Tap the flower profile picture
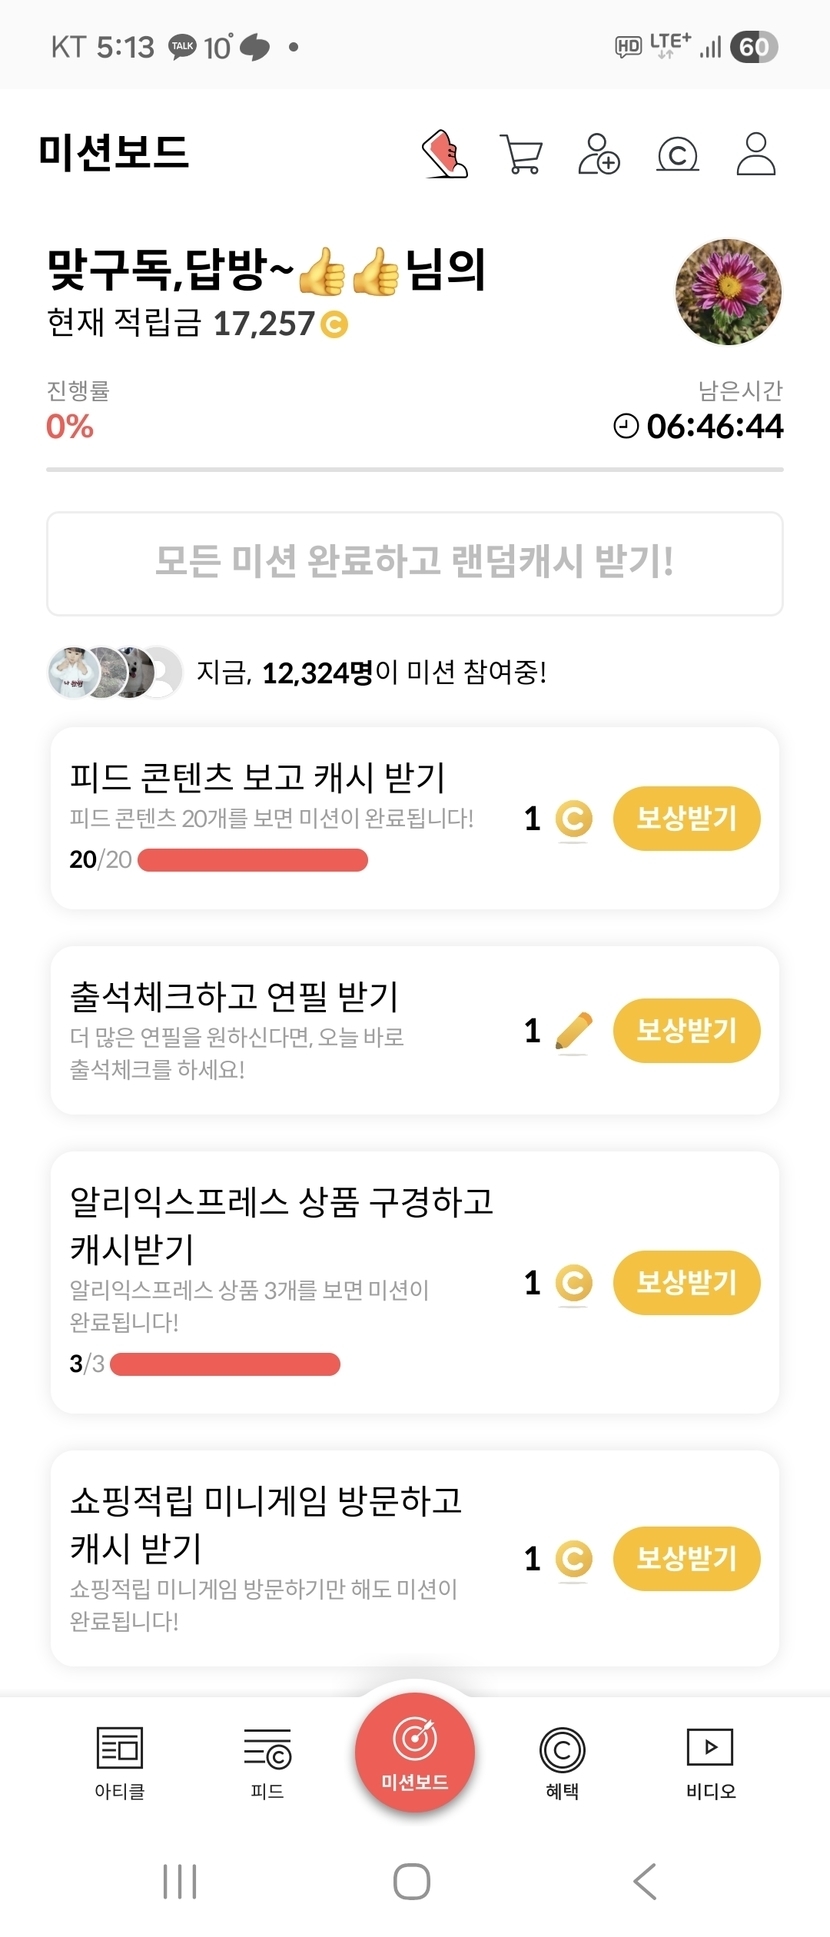 (728, 292)
